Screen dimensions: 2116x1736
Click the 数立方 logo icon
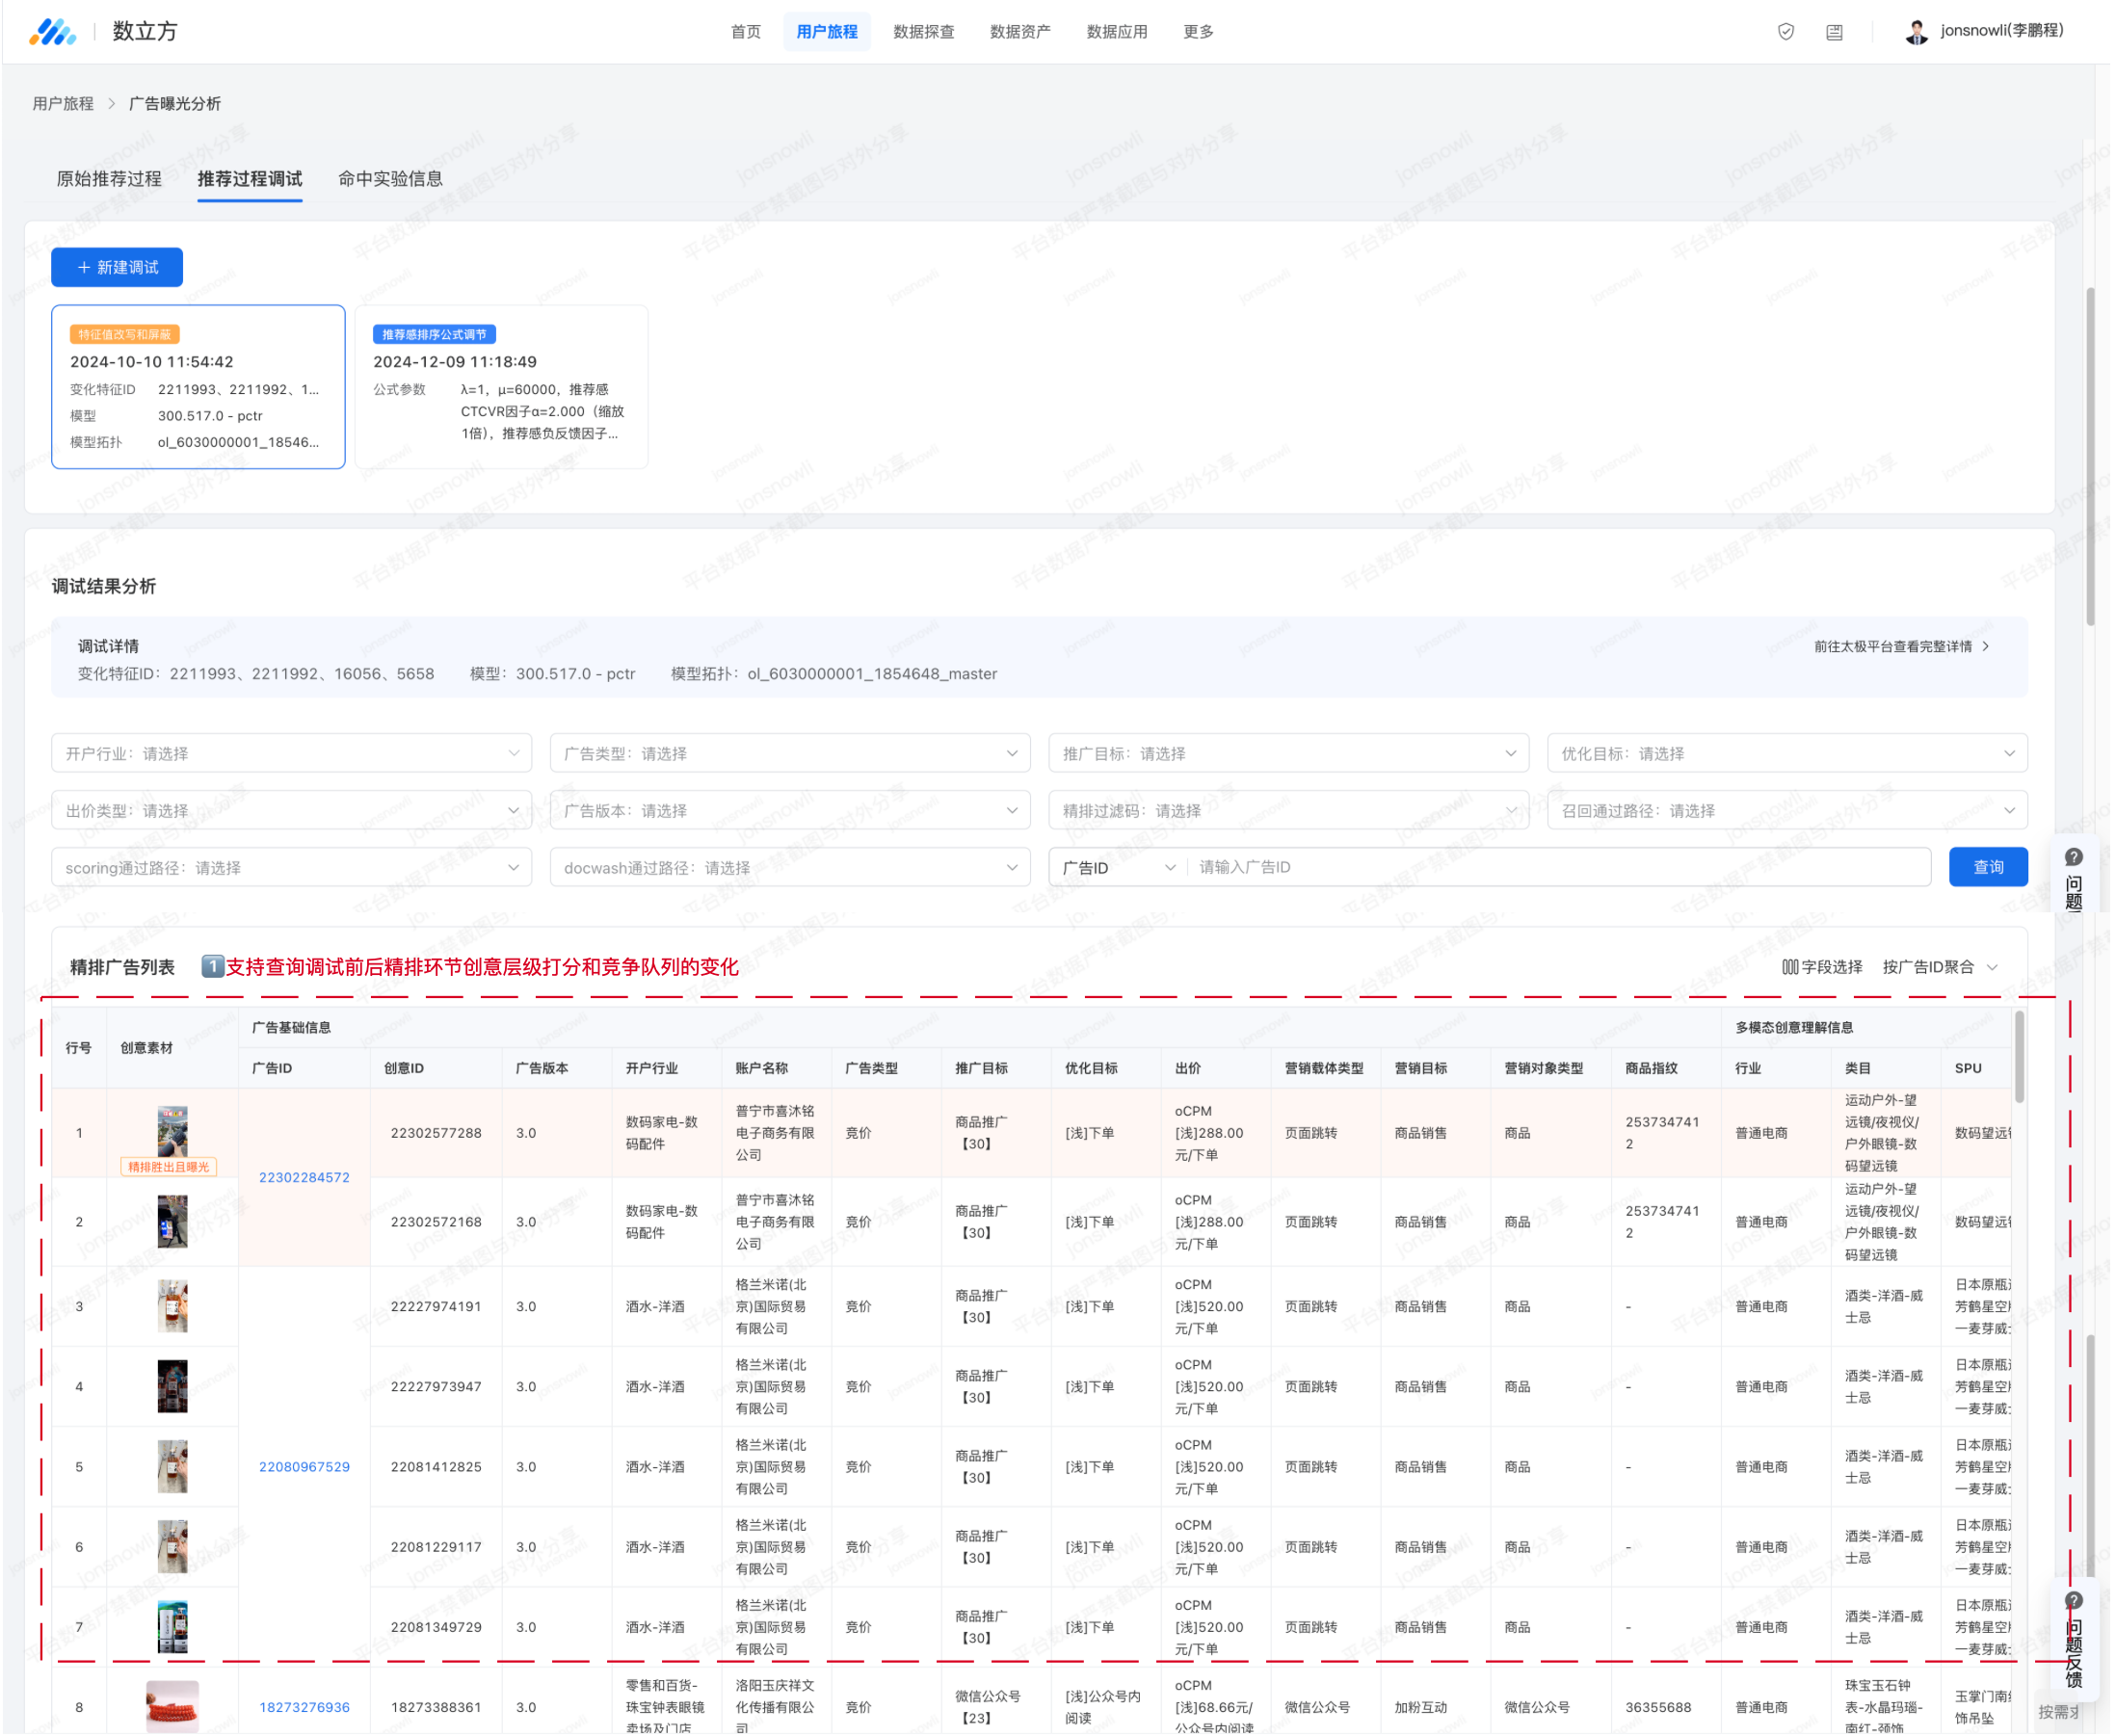52,32
